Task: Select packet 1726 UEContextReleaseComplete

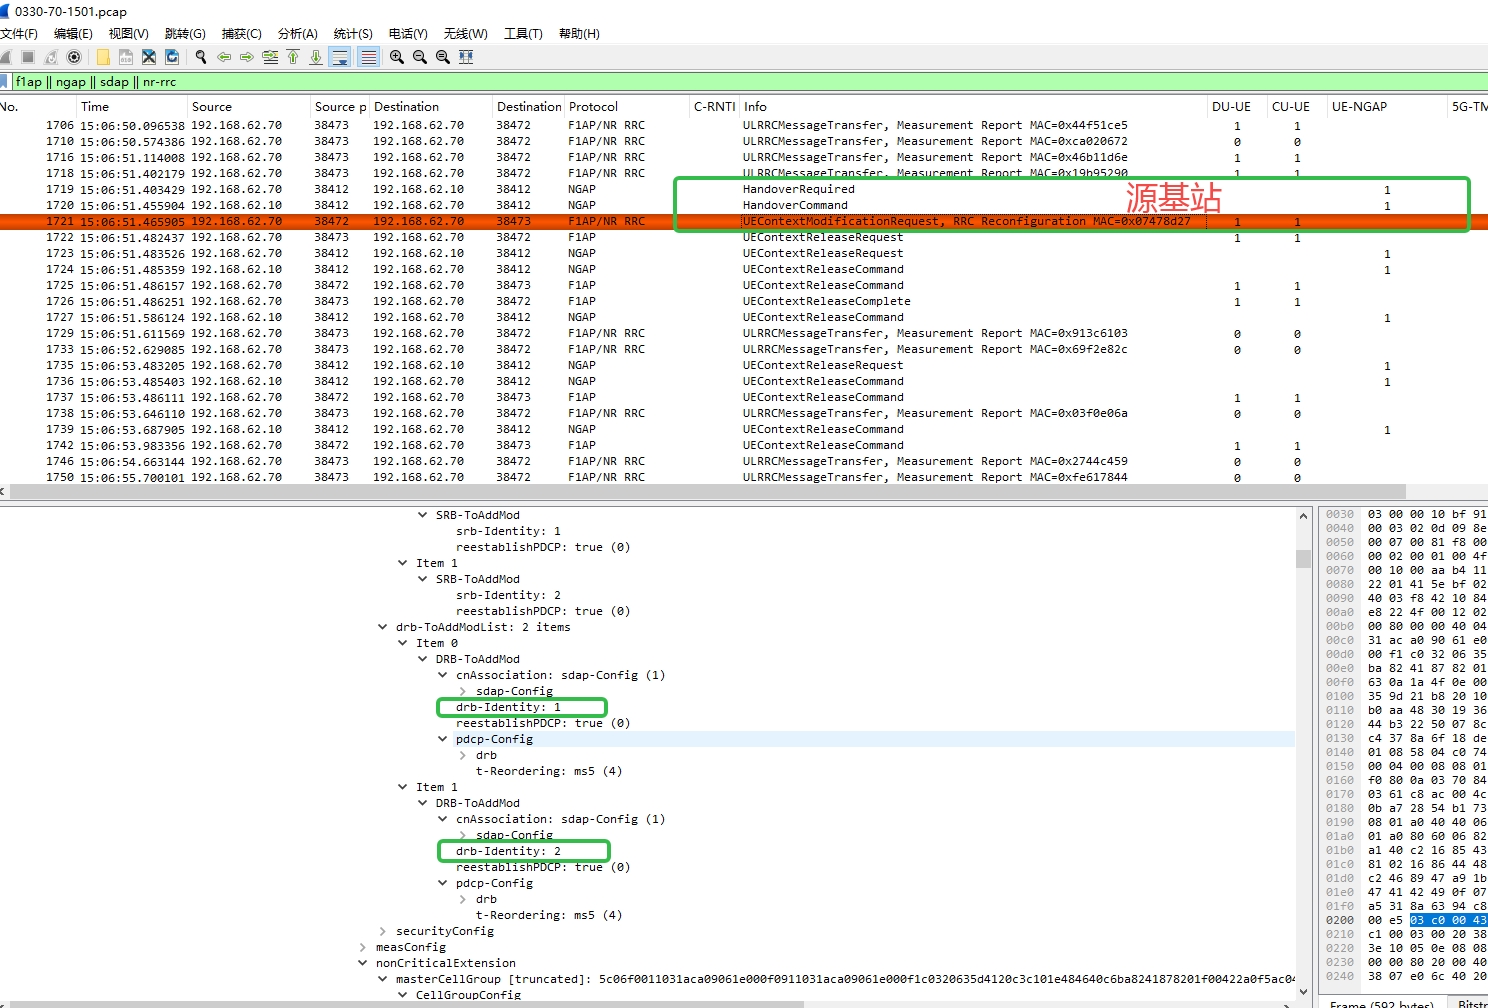Action: (744, 301)
